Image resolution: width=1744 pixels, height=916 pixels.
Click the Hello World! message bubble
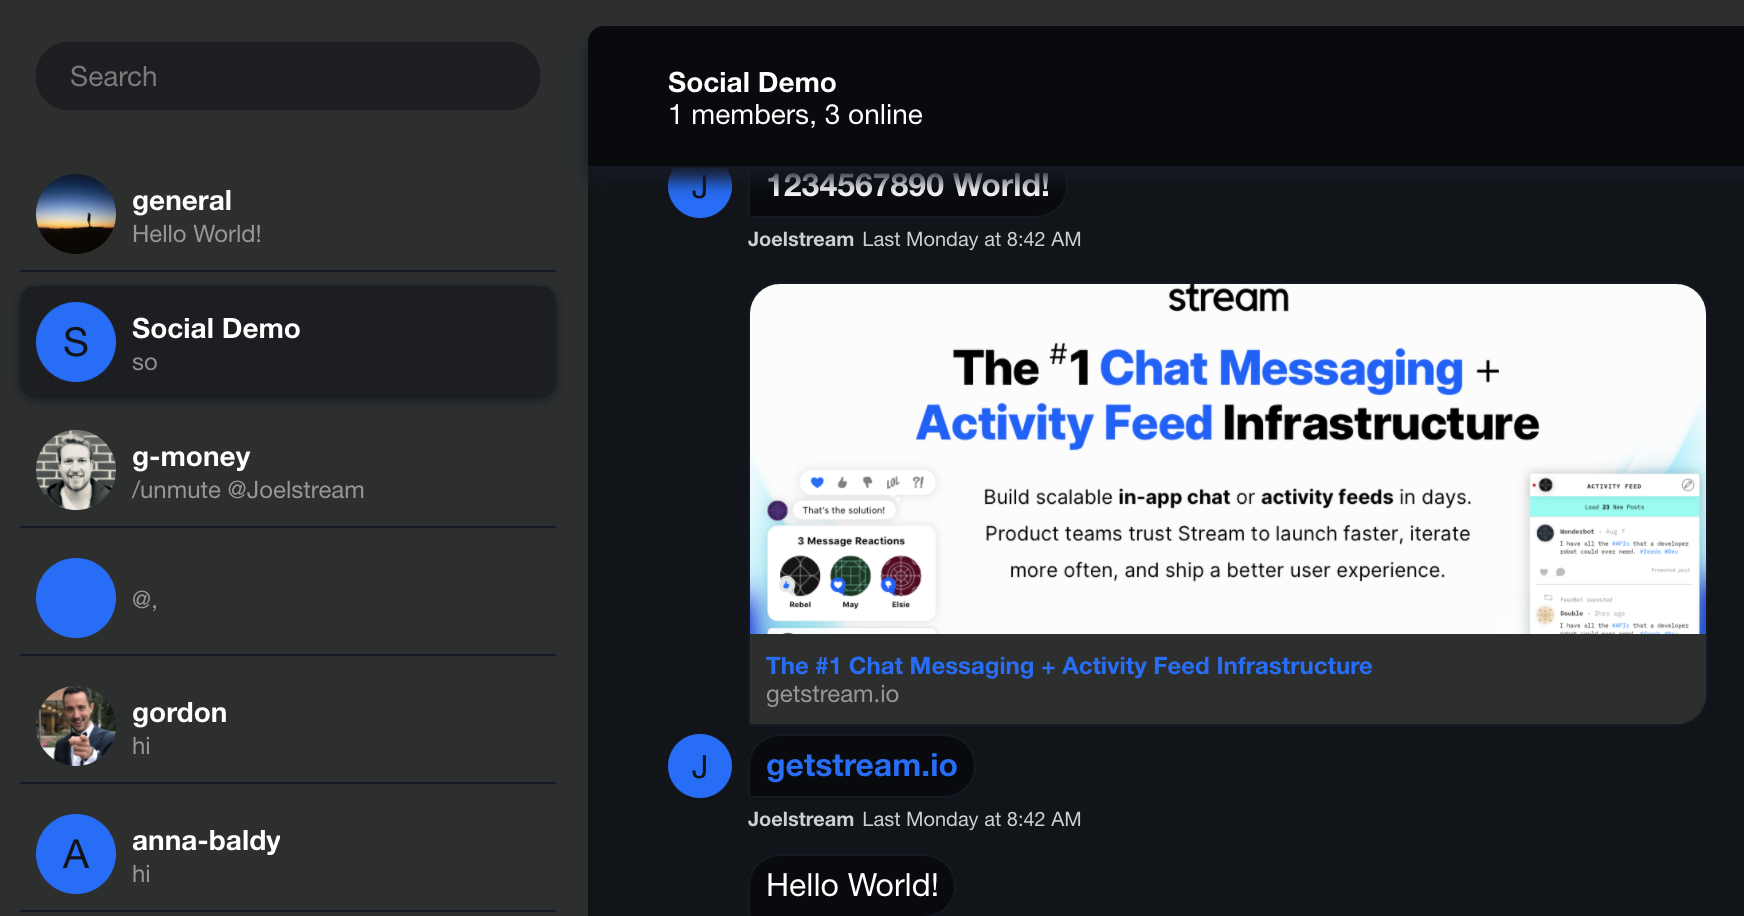pyautogui.click(x=852, y=885)
